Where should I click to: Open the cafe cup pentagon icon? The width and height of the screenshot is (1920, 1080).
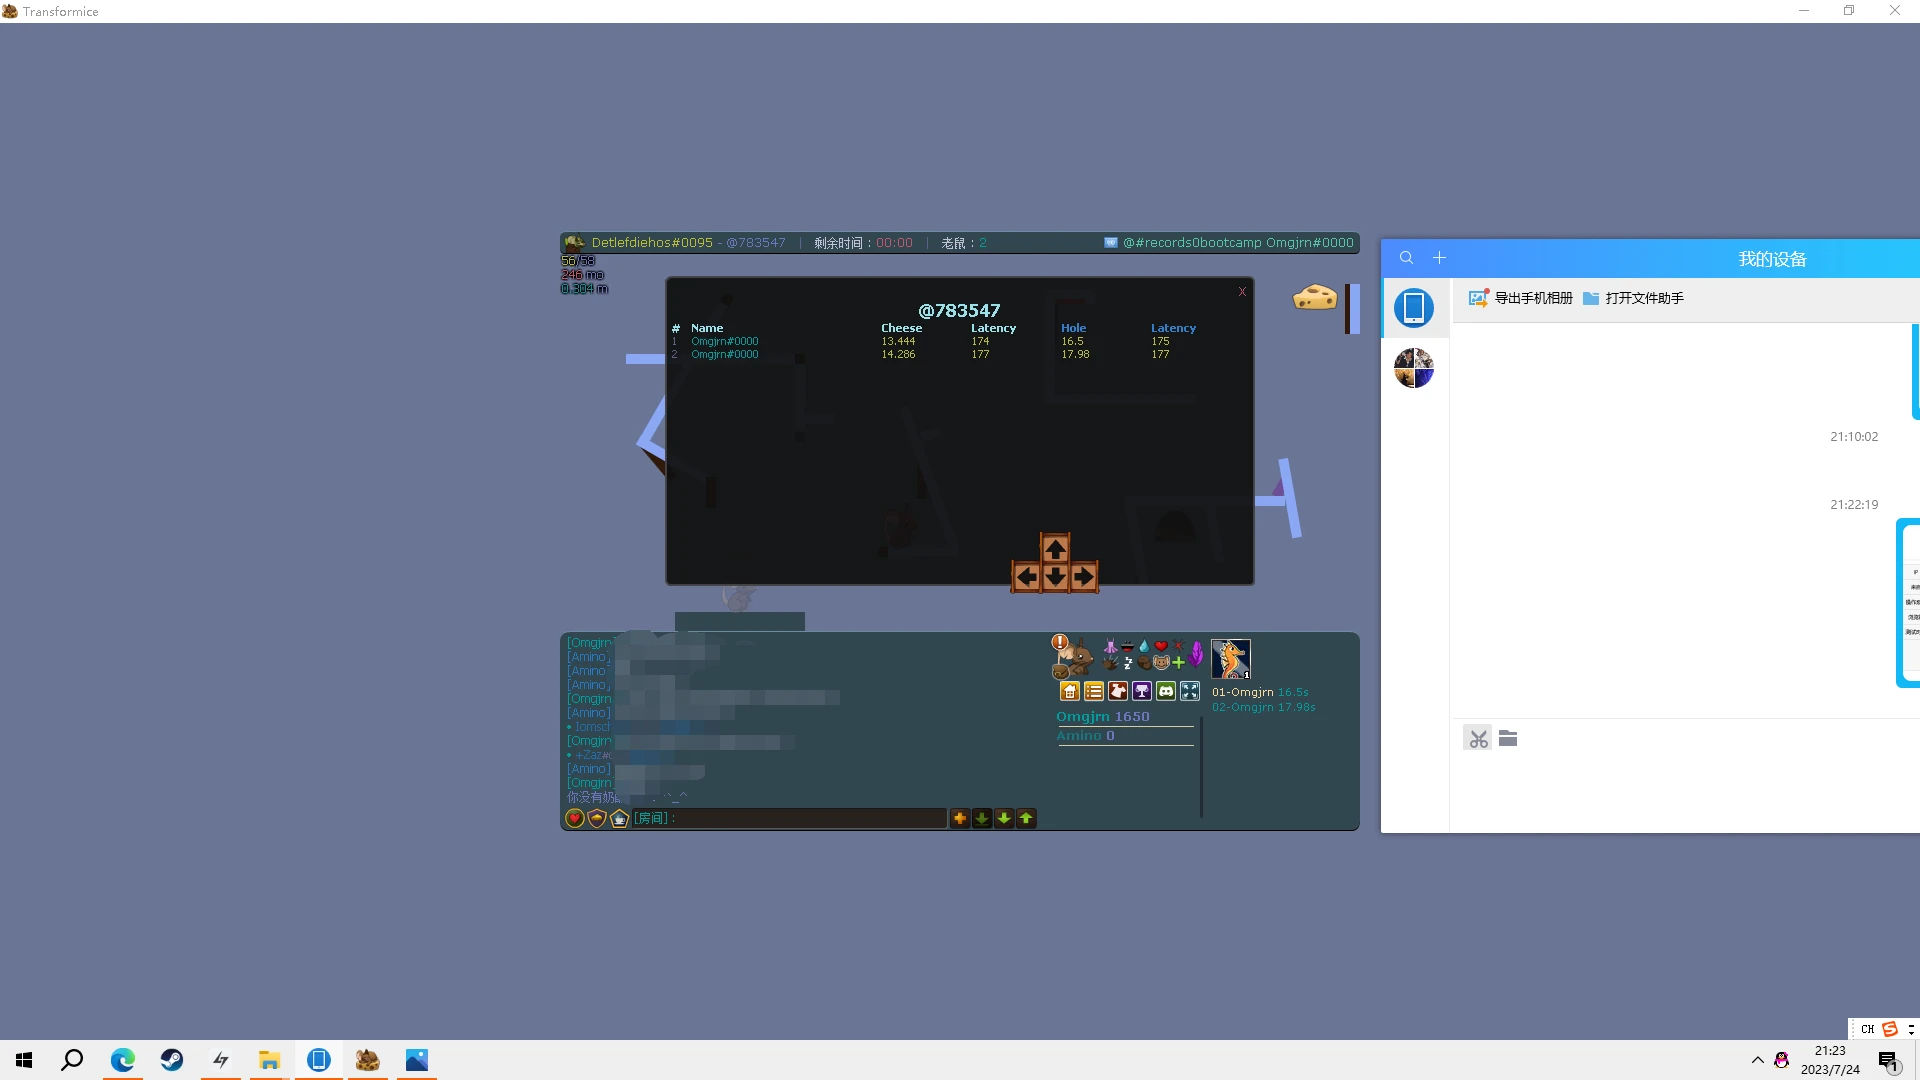pos(619,818)
